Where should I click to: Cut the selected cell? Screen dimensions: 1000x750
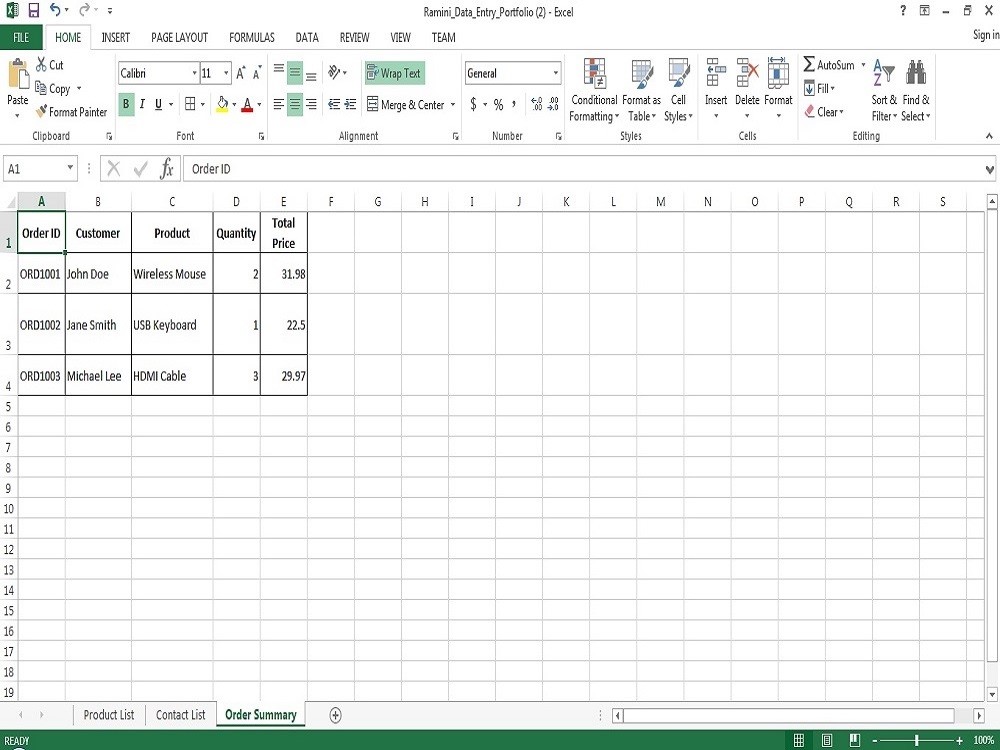click(x=50, y=64)
